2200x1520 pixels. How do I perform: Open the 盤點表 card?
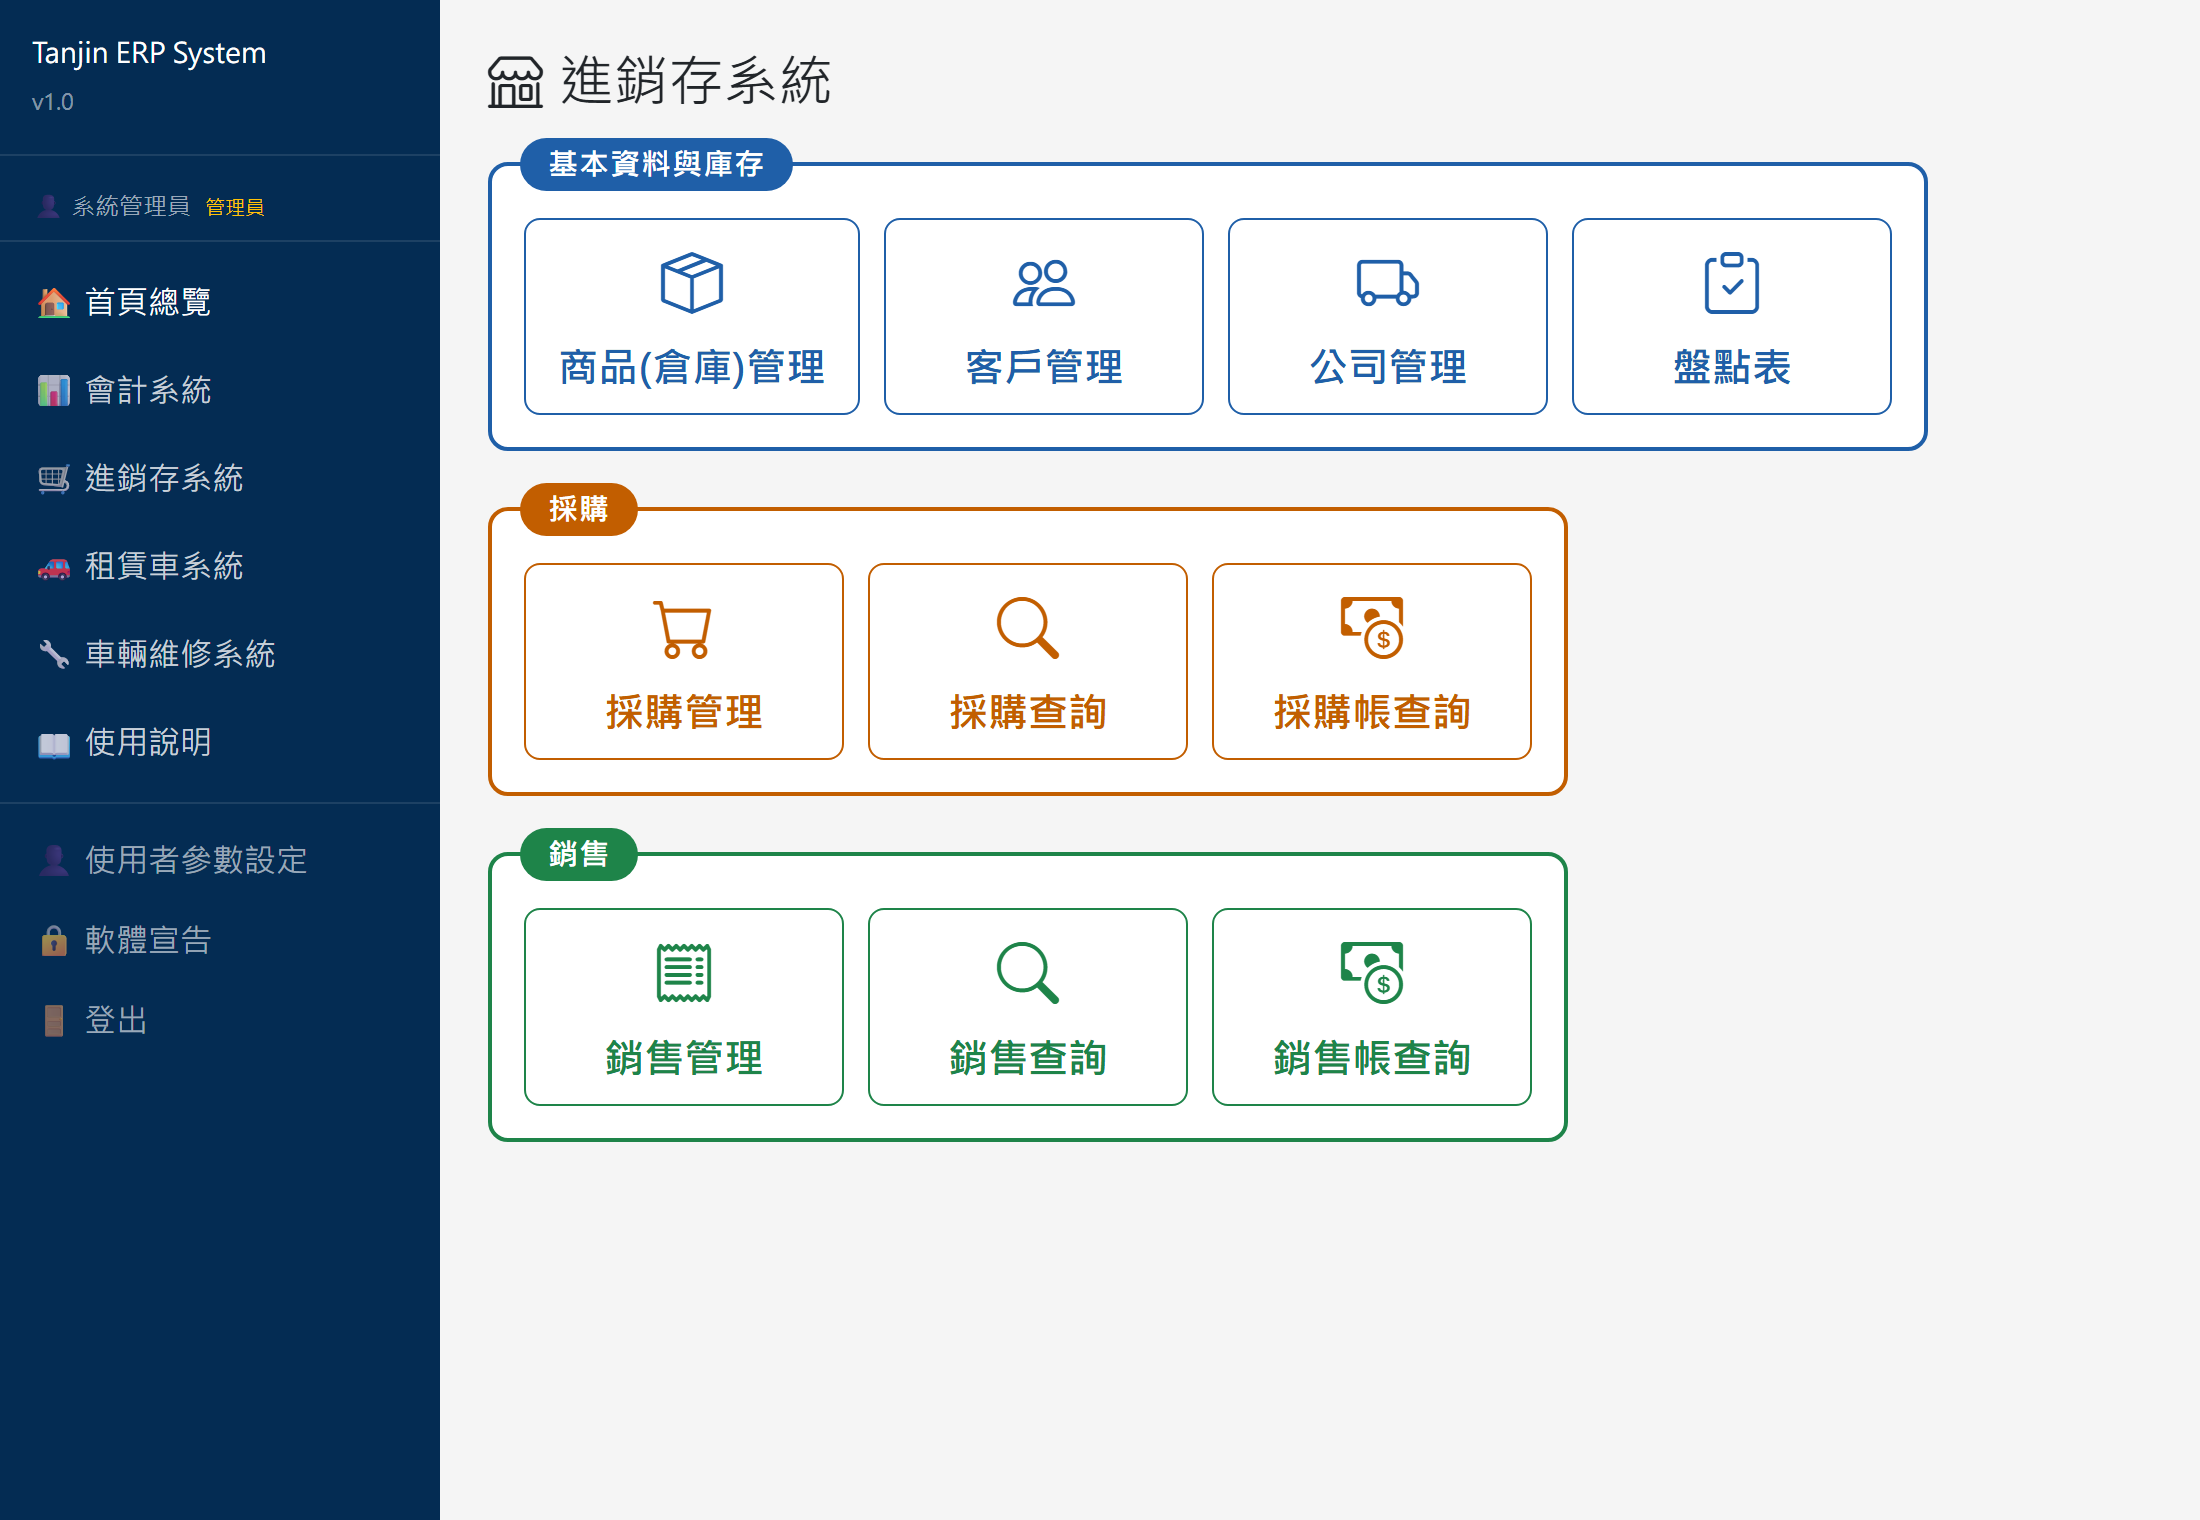point(1731,316)
